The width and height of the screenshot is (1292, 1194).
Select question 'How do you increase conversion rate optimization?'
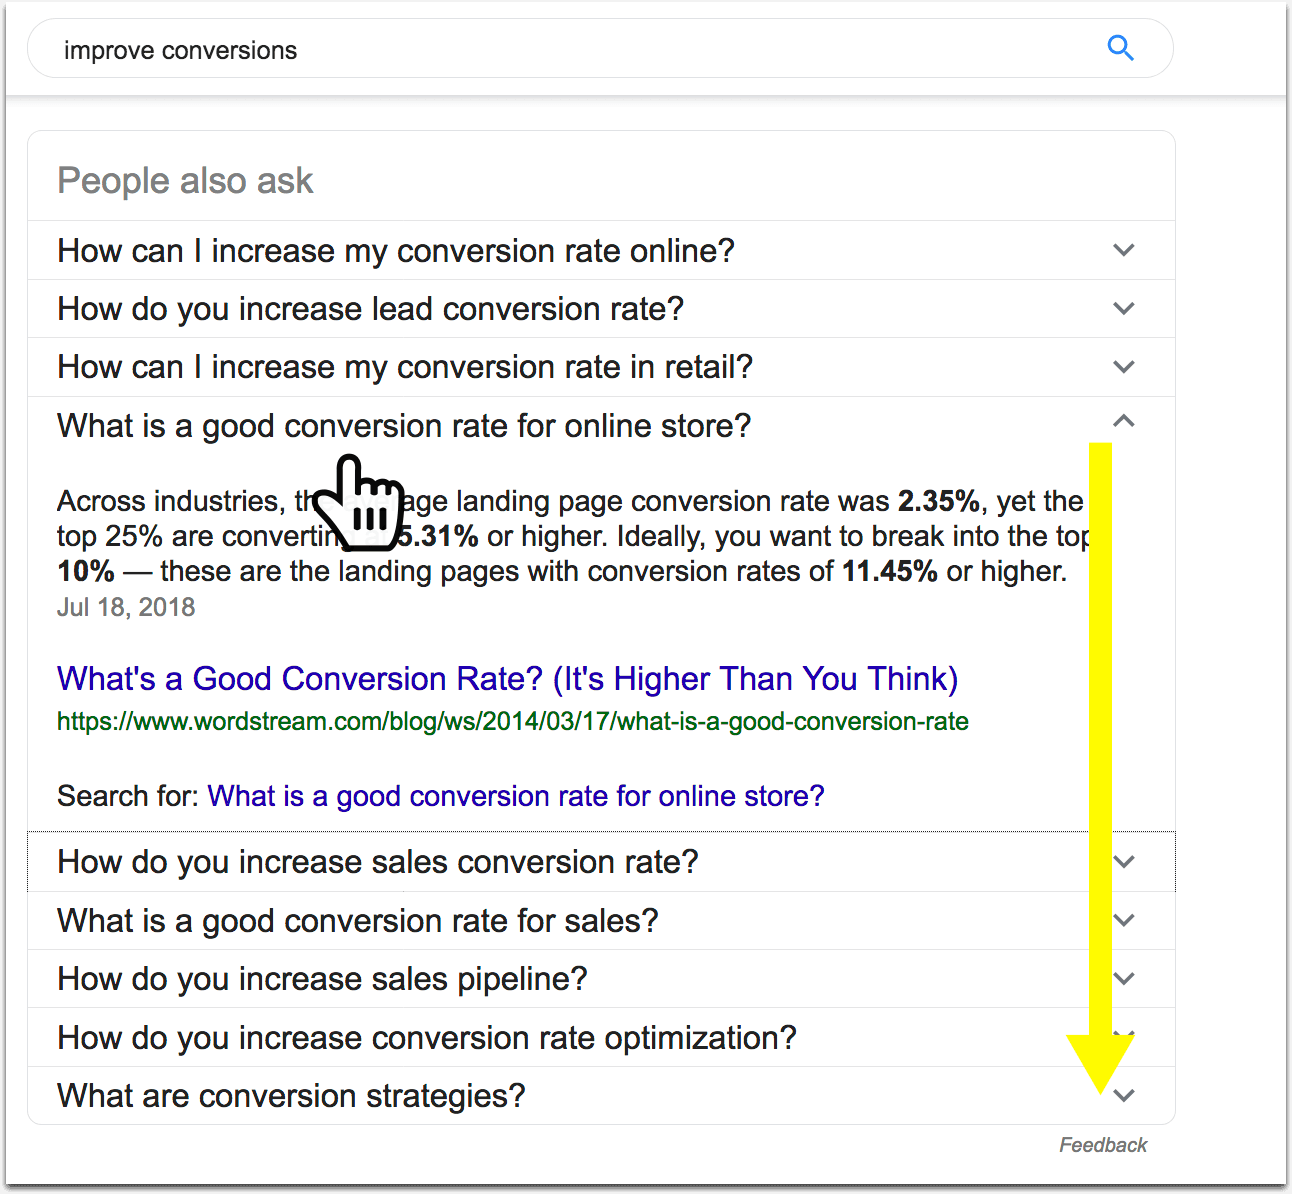[427, 1038]
